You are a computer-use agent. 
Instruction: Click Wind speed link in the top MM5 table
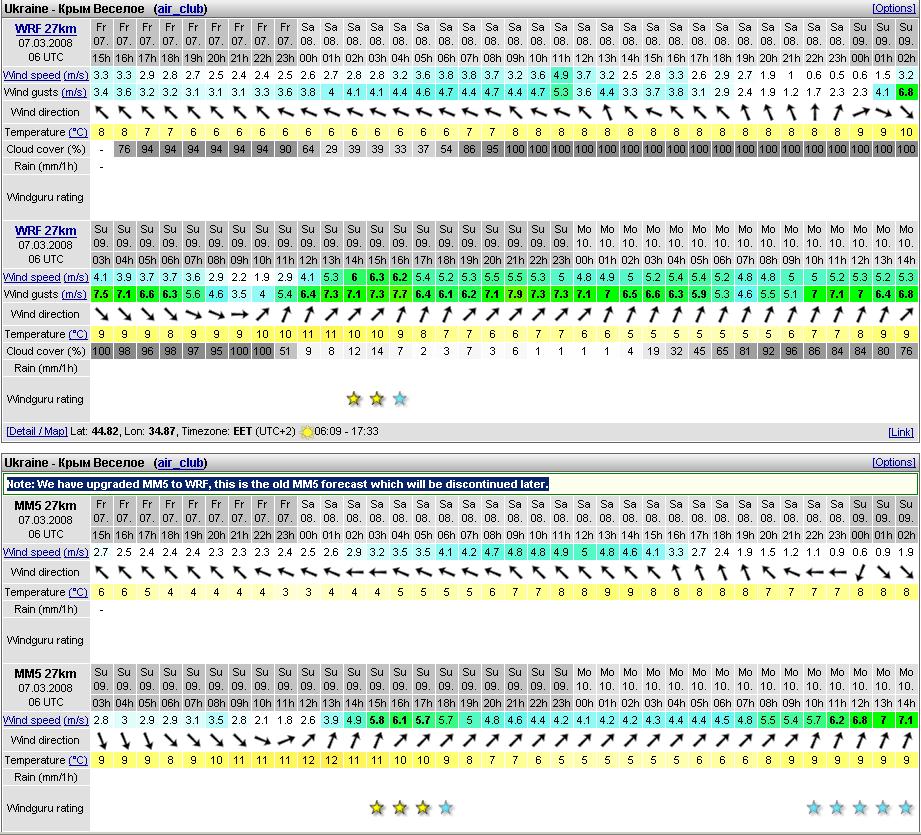point(31,552)
